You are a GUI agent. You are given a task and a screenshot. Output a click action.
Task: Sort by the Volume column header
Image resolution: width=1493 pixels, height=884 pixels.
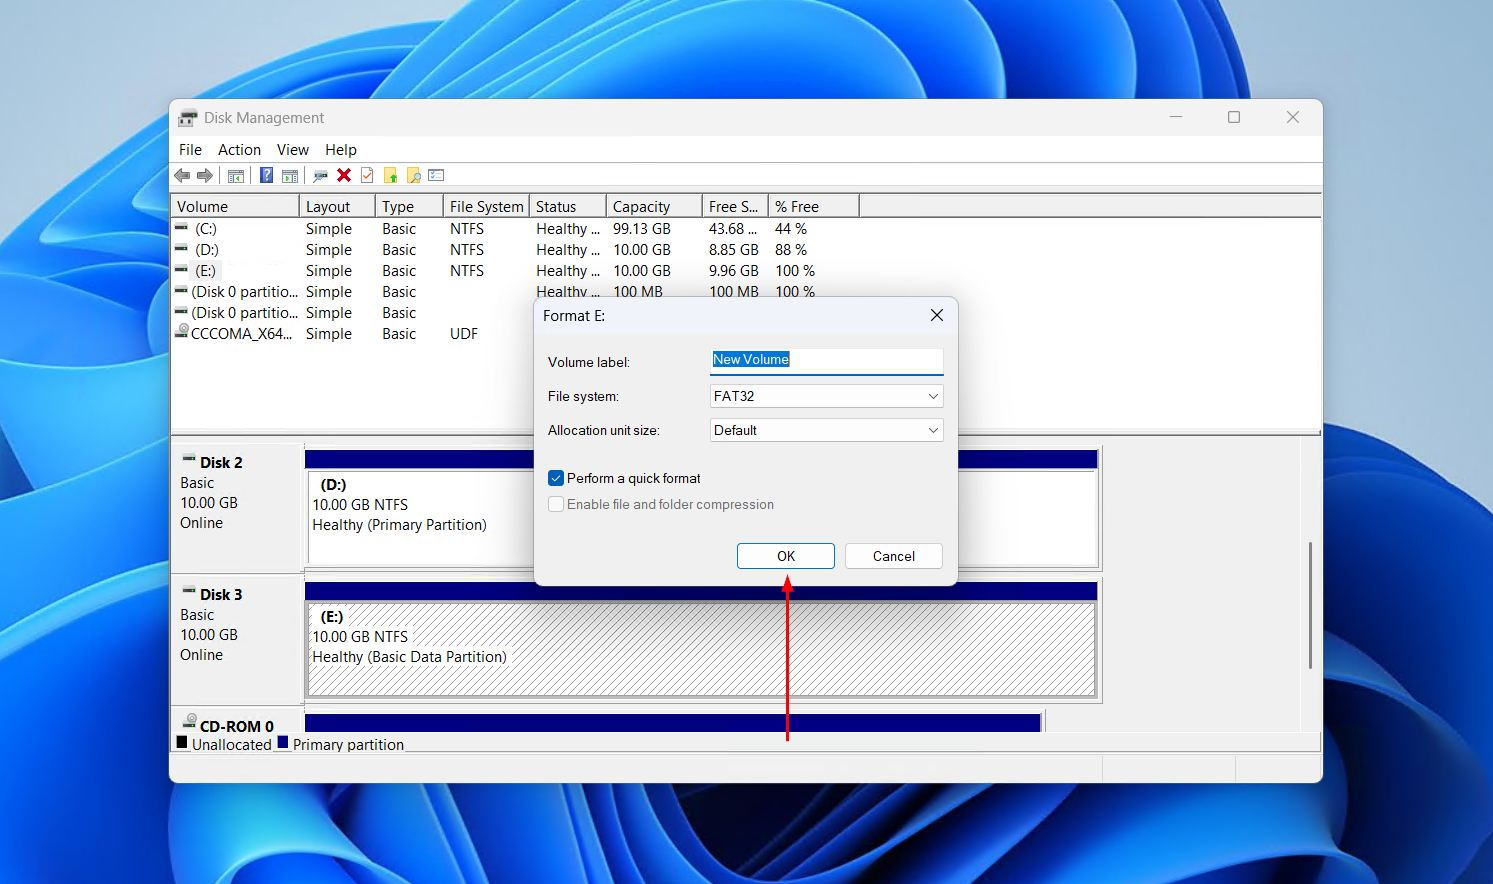[235, 206]
